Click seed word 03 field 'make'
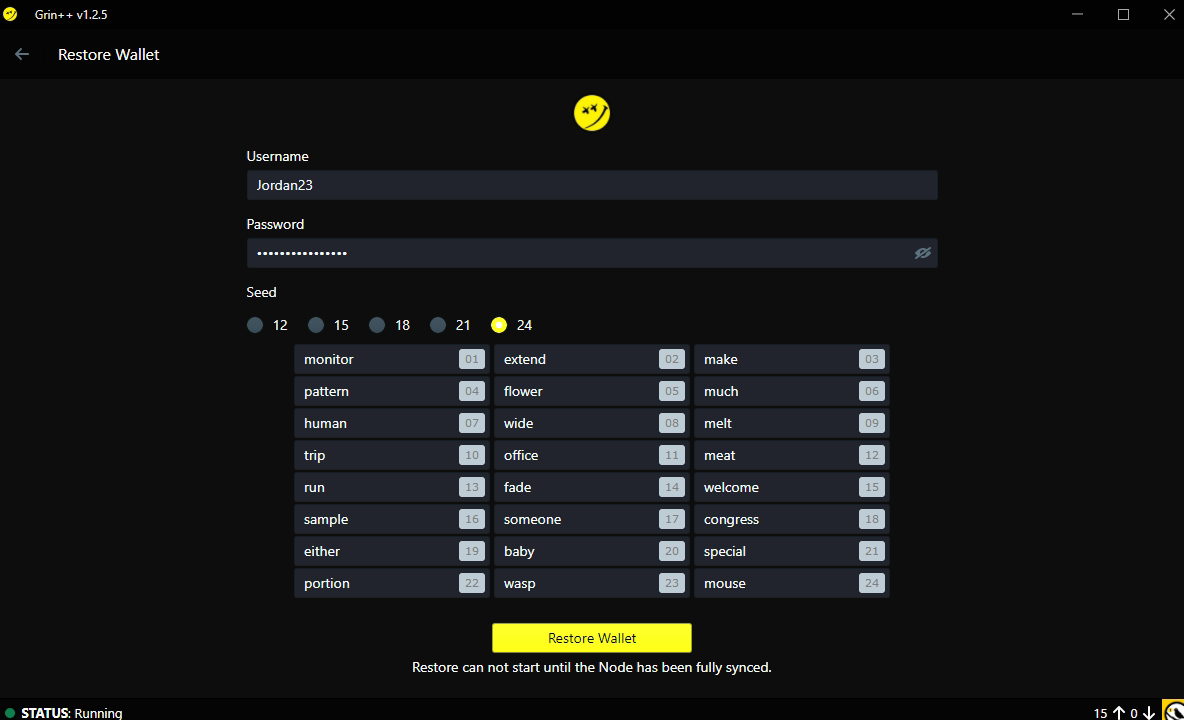This screenshot has height=720, width=1184. click(791, 359)
